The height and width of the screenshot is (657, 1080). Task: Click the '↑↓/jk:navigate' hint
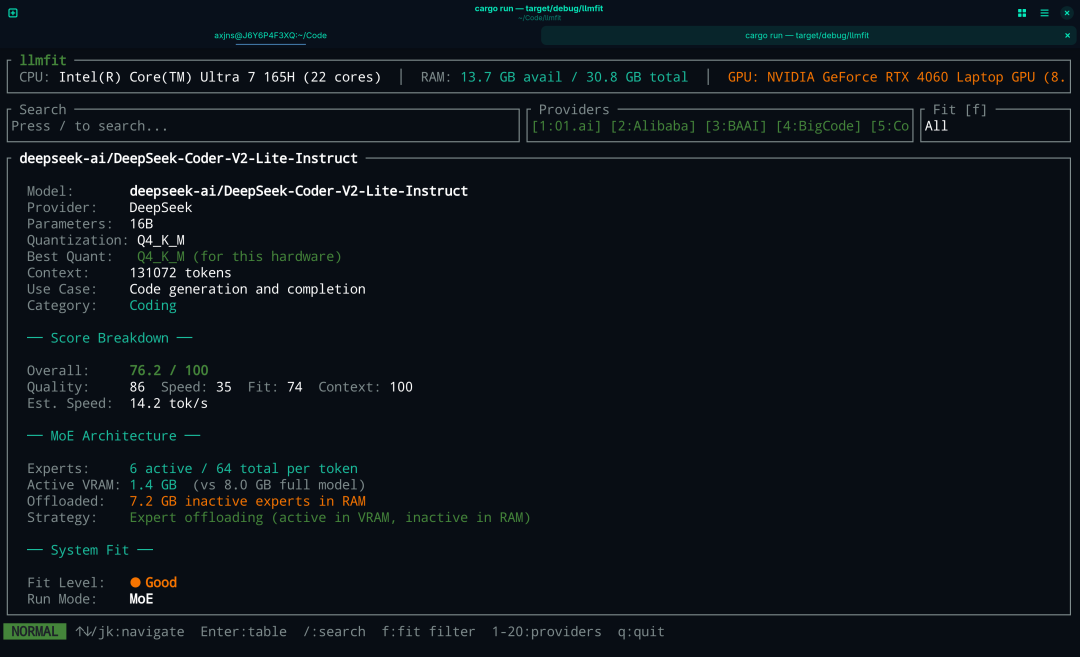point(129,632)
